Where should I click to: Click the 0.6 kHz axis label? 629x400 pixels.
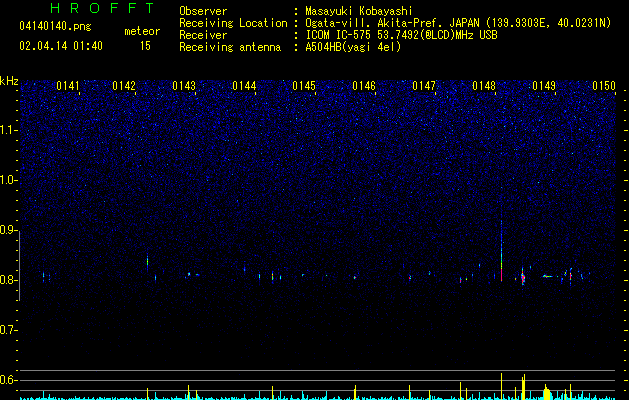click(8, 380)
